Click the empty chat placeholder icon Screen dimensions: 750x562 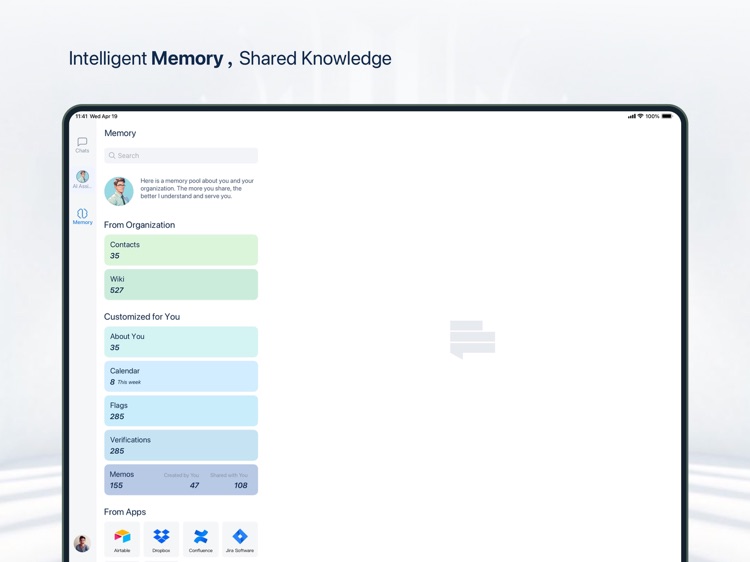pos(472,339)
